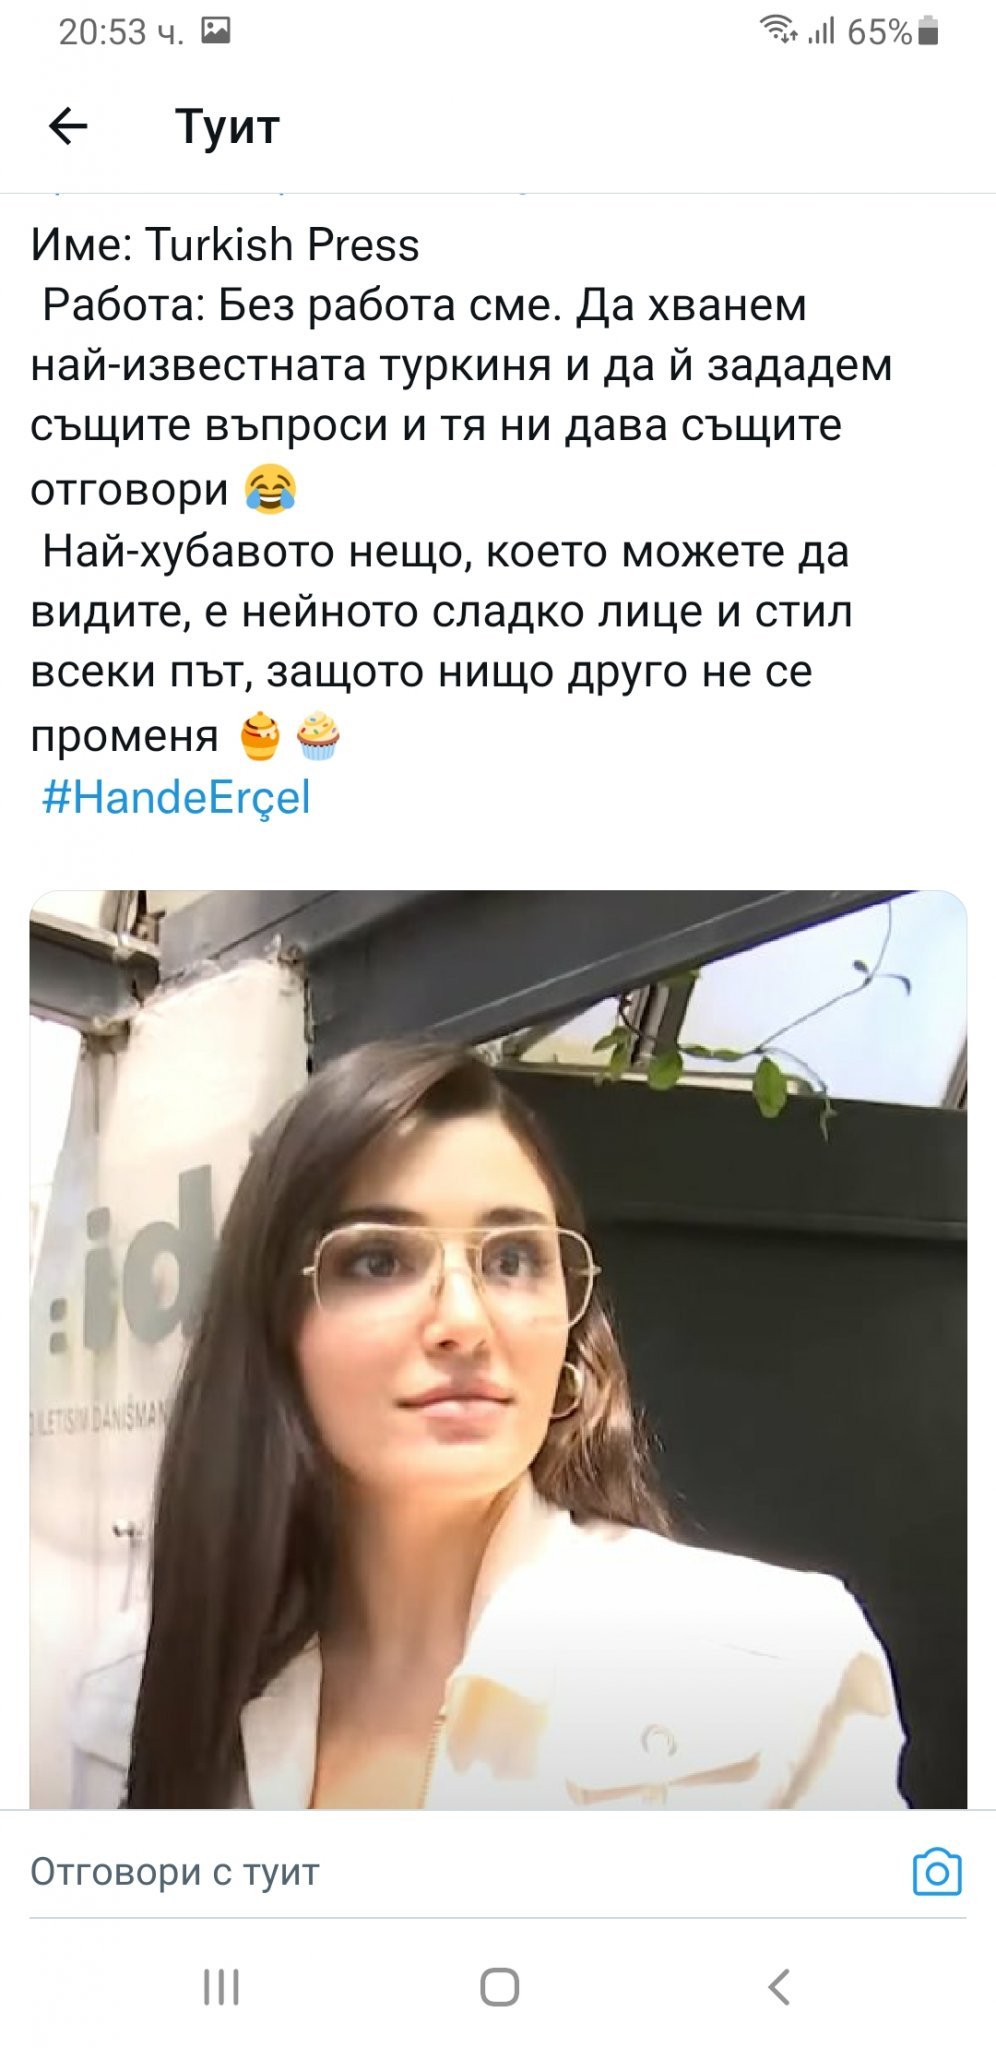
Task: Tap the Wi-Fi icon in status bar
Action: [x=778, y=30]
